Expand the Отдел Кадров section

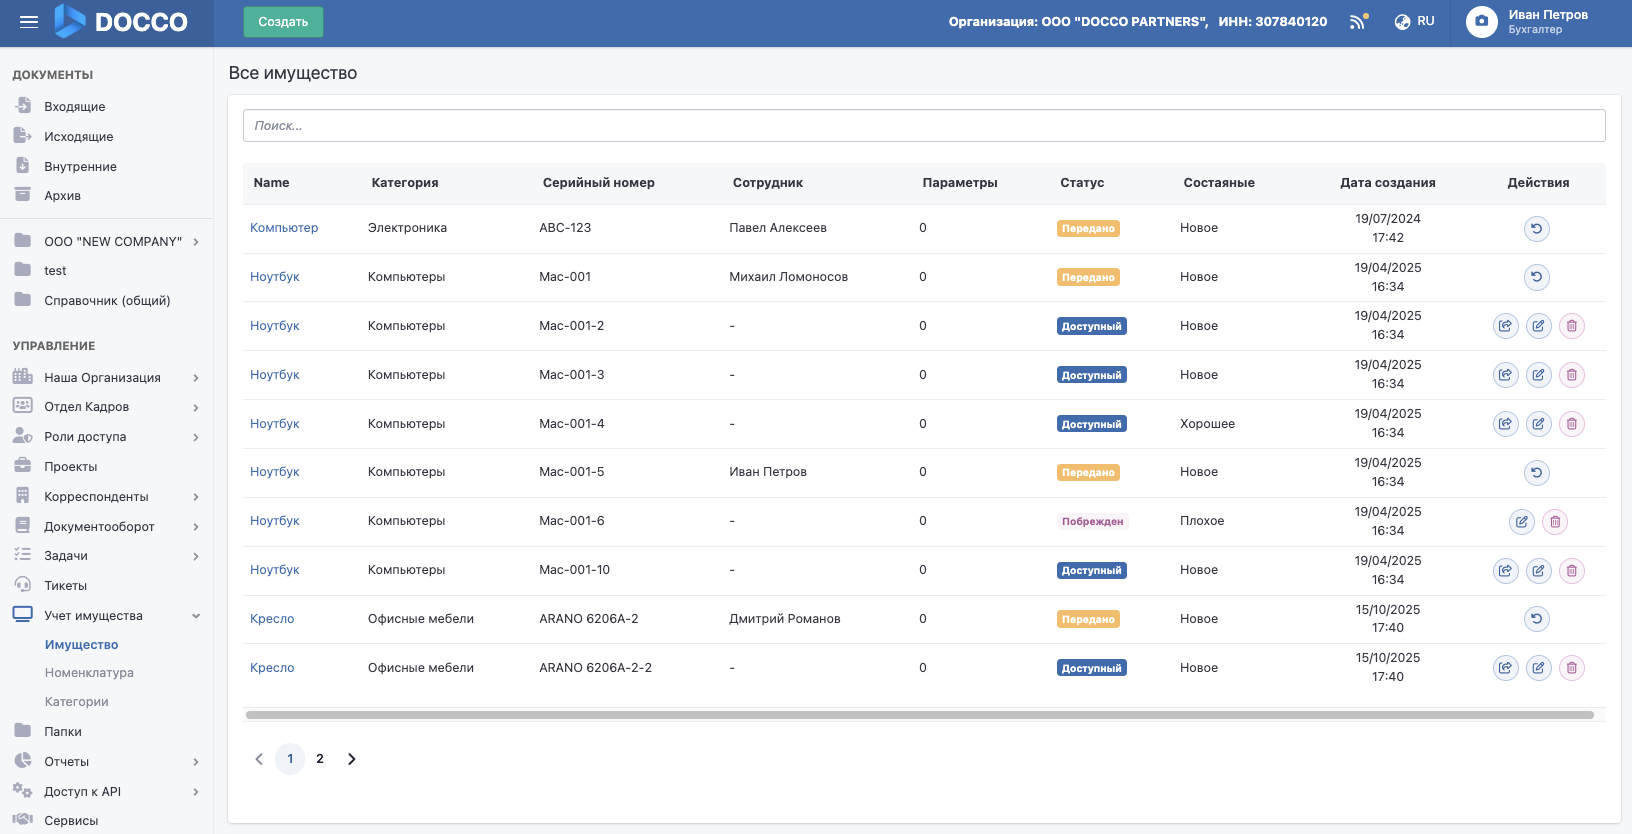coord(196,407)
